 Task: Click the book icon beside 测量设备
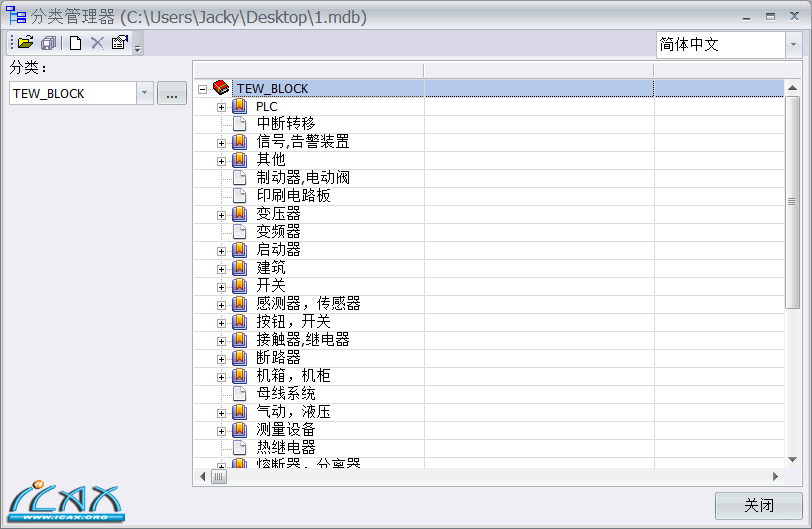[239, 430]
